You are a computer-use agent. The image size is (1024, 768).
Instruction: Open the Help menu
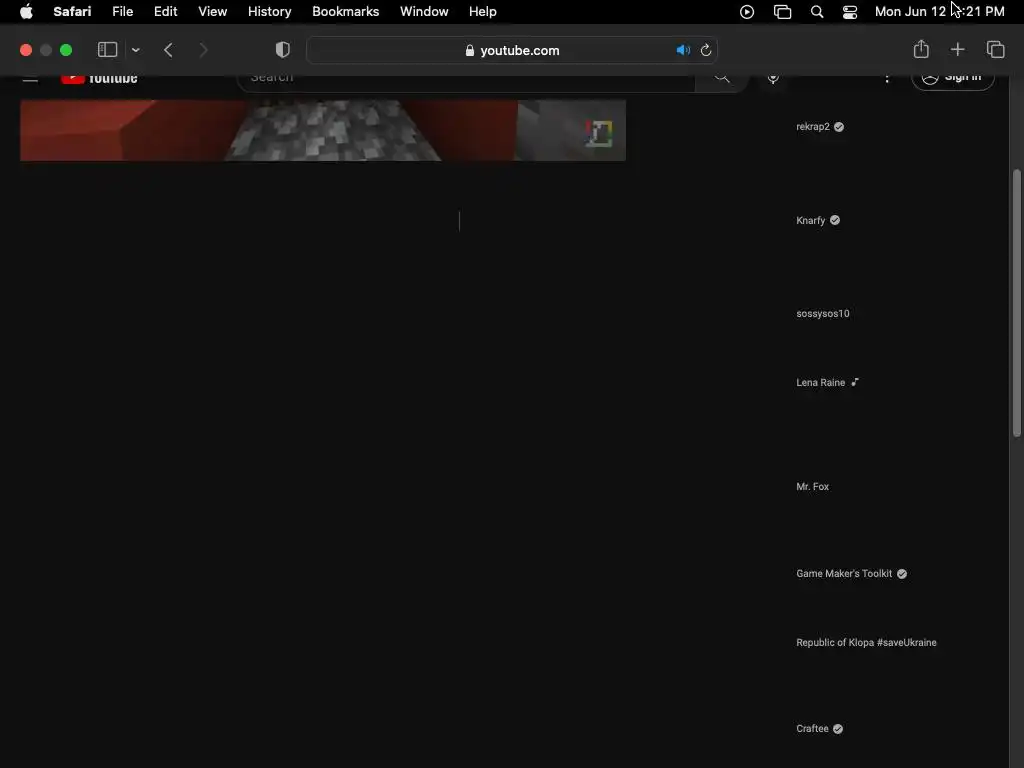[483, 12]
